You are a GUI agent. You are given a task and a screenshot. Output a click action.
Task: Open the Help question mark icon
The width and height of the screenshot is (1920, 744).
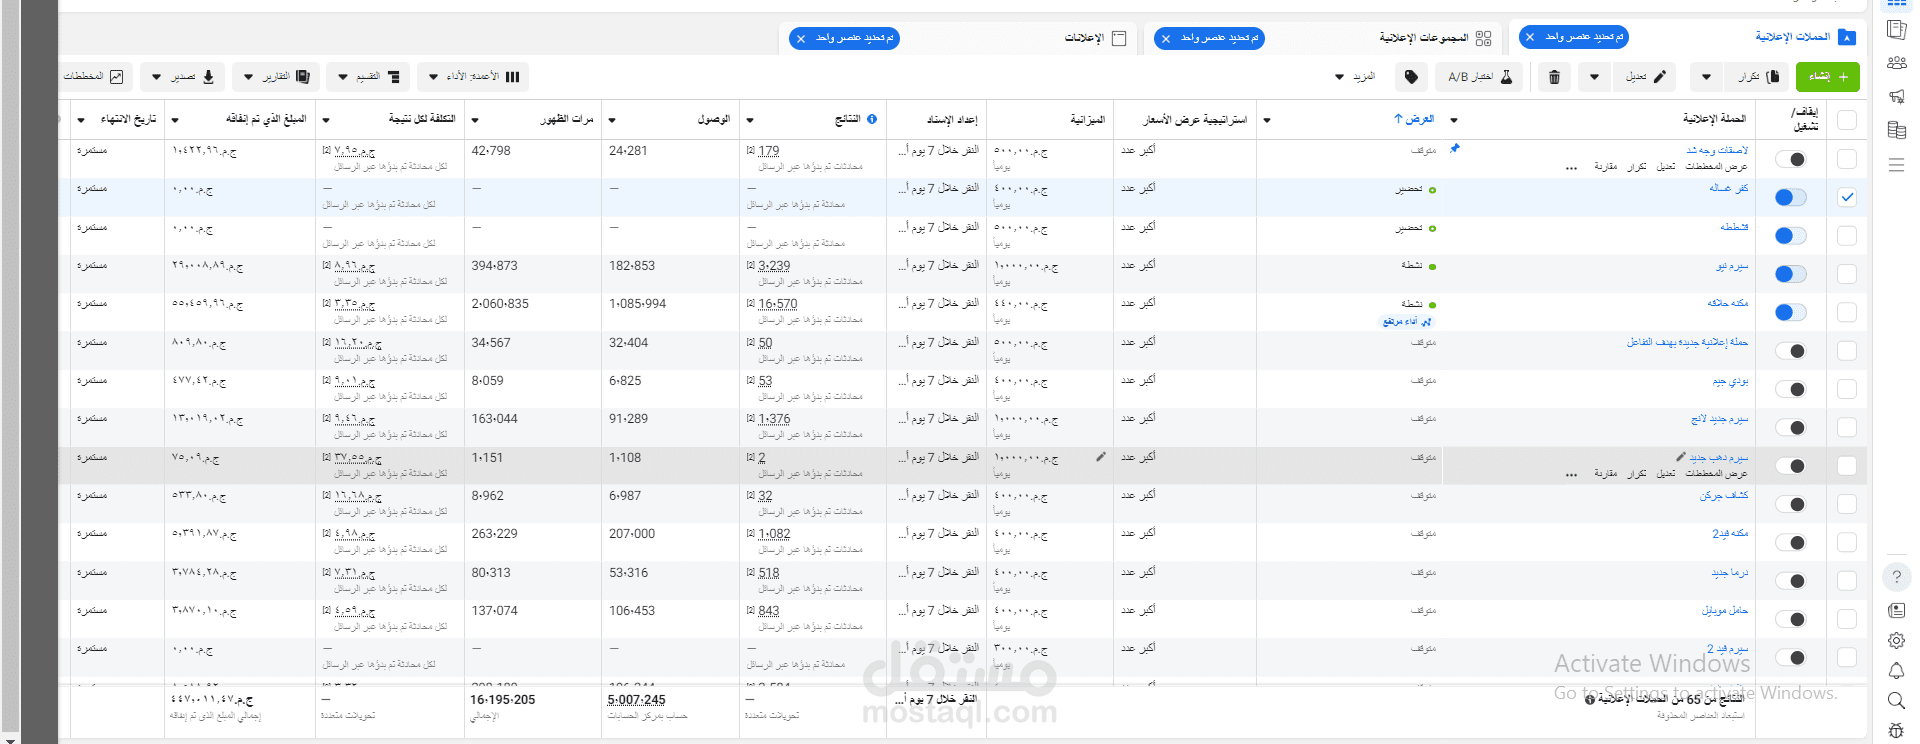(1896, 577)
